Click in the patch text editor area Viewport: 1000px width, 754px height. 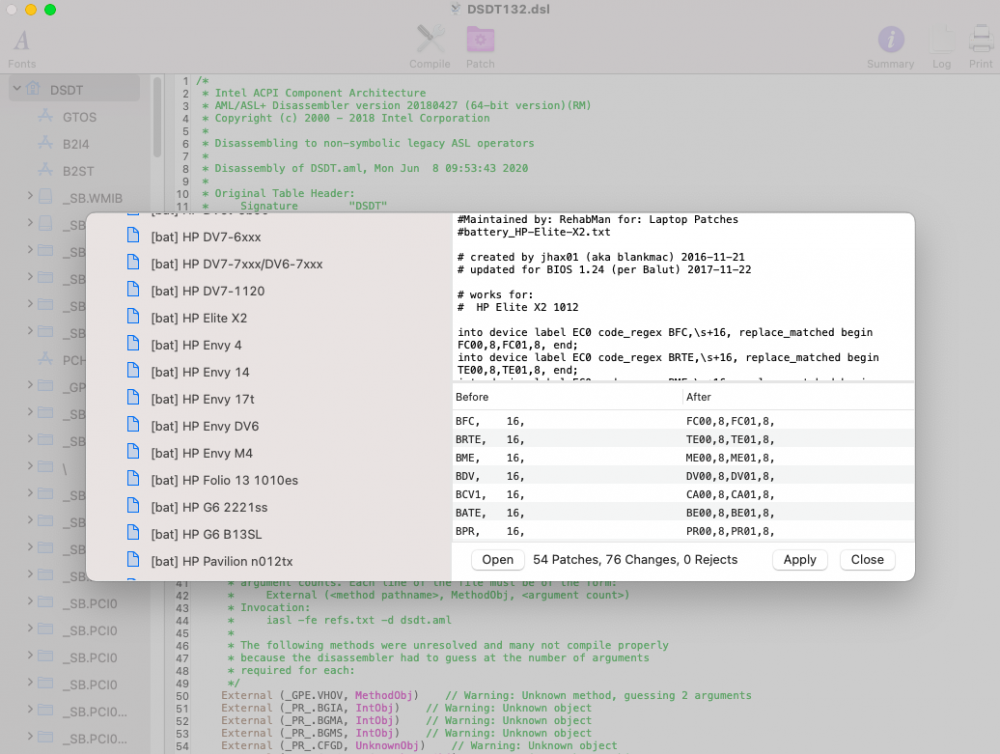click(x=683, y=297)
